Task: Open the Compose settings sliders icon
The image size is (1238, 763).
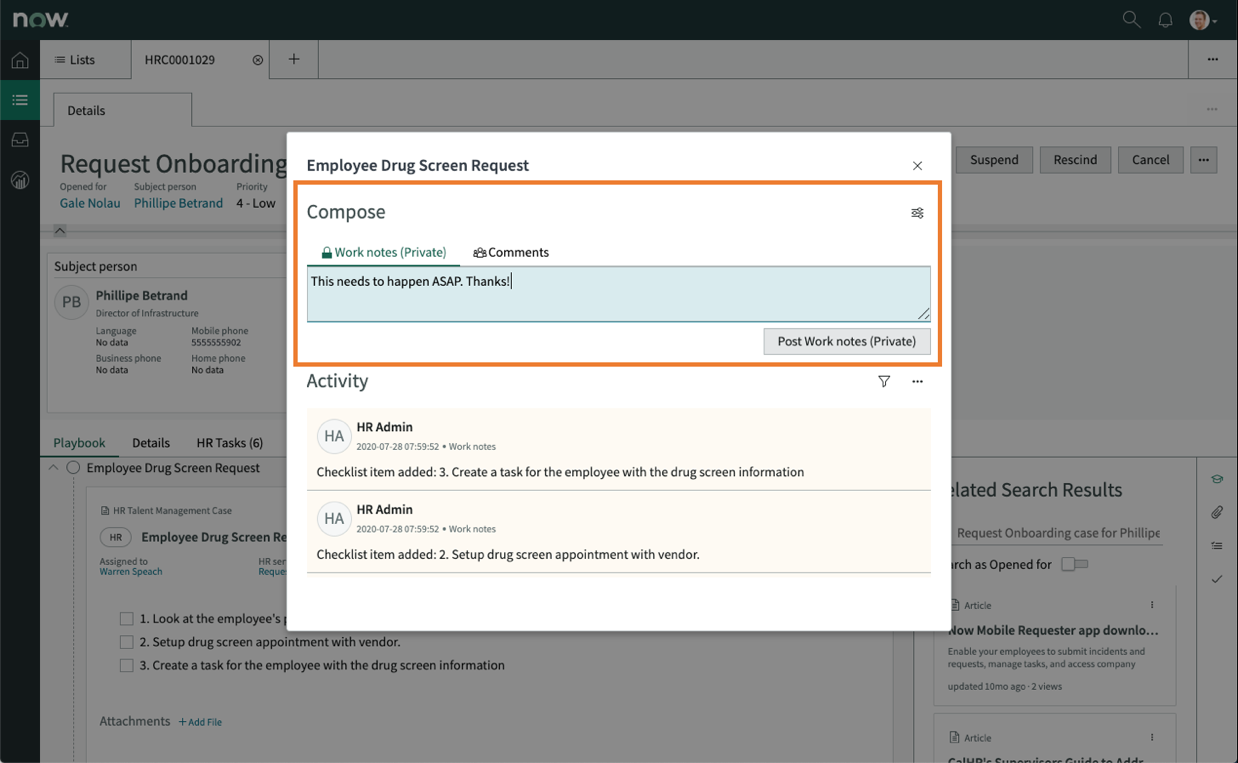Action: point(917,213)
